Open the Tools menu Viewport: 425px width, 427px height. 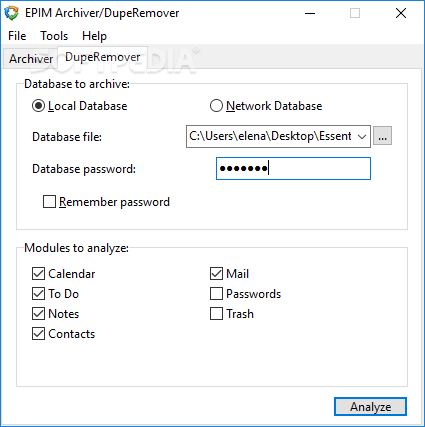click(x=54, y=36)
